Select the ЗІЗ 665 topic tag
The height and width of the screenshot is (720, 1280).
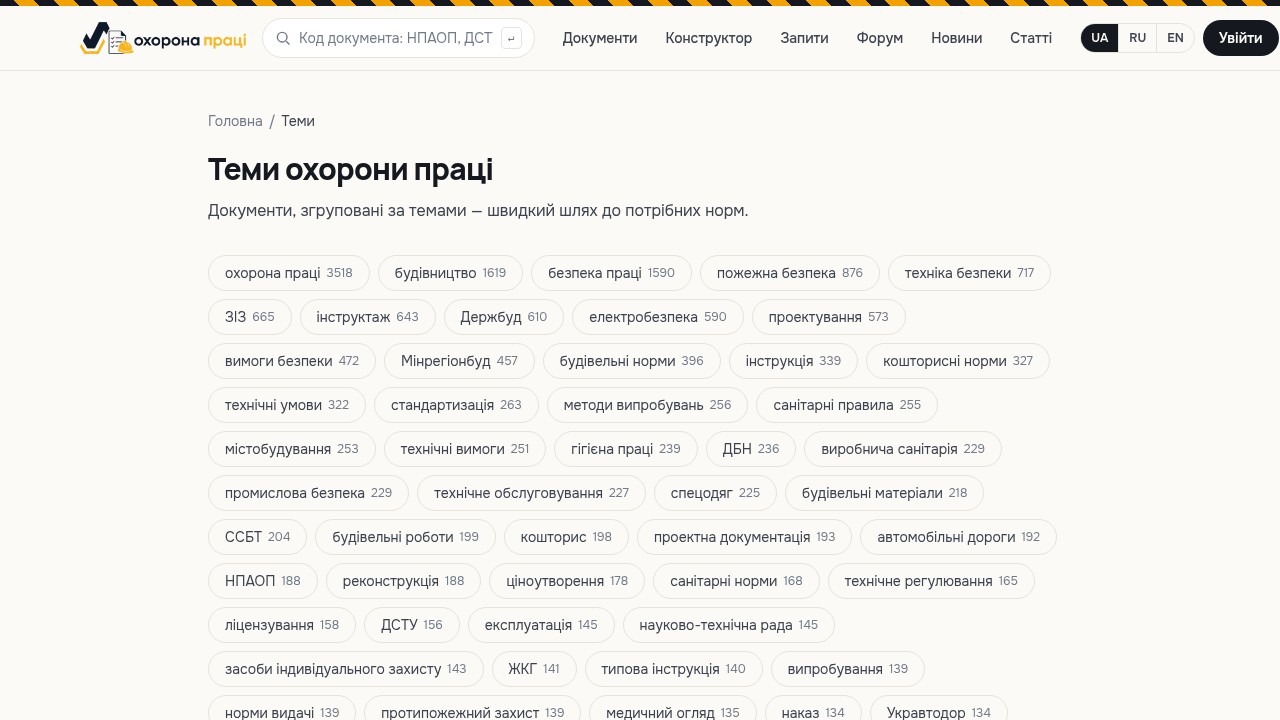[250, 317]
